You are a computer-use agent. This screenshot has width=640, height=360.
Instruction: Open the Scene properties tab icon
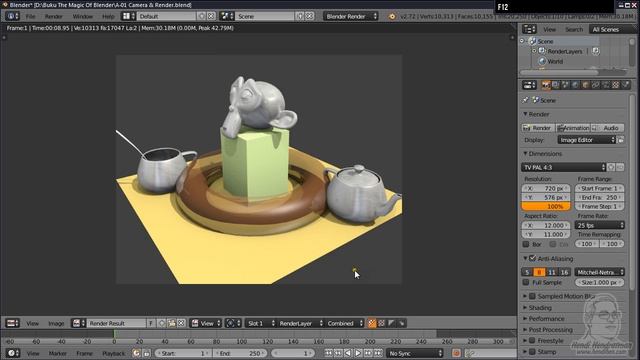tap(565, 85)
